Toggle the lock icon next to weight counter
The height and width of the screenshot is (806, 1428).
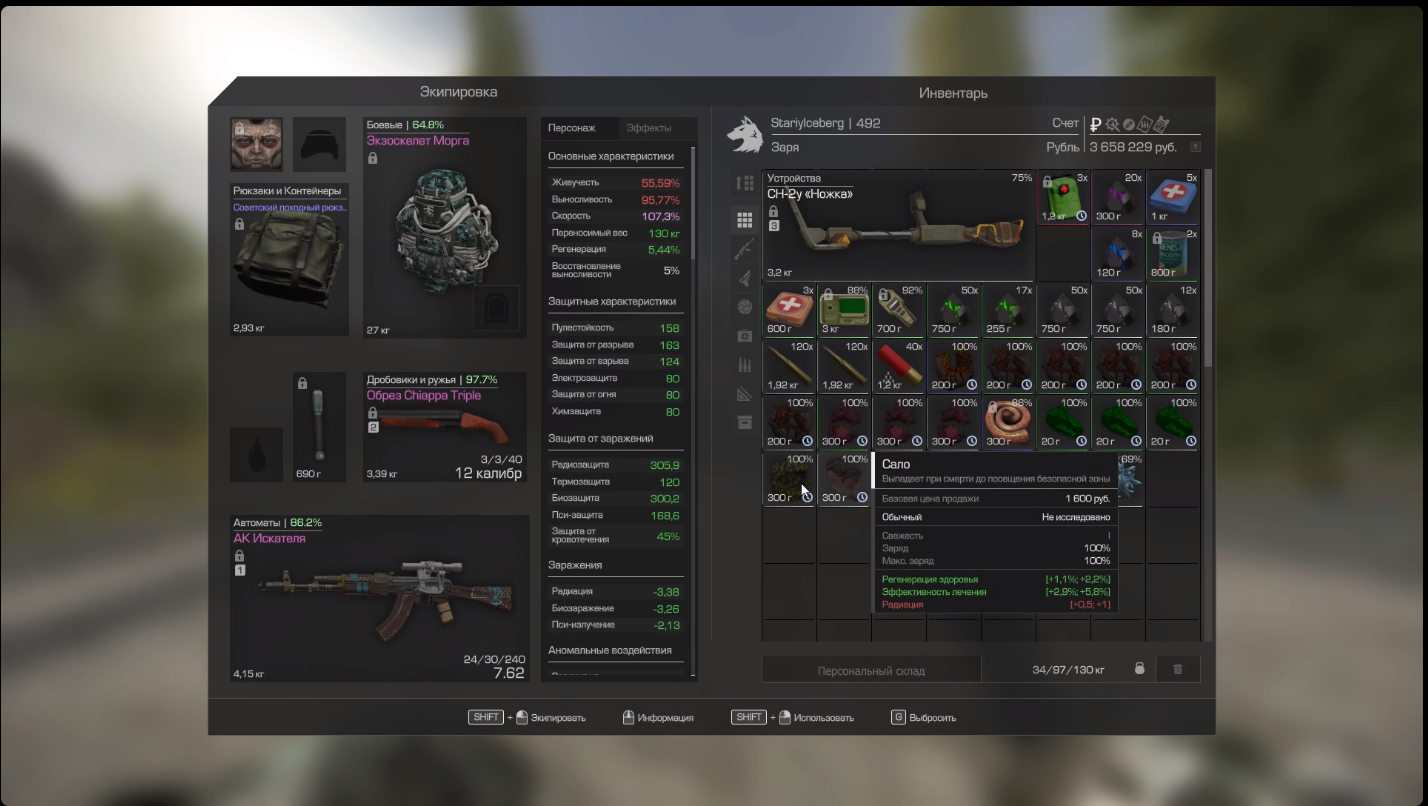[x=1139, y=669]
